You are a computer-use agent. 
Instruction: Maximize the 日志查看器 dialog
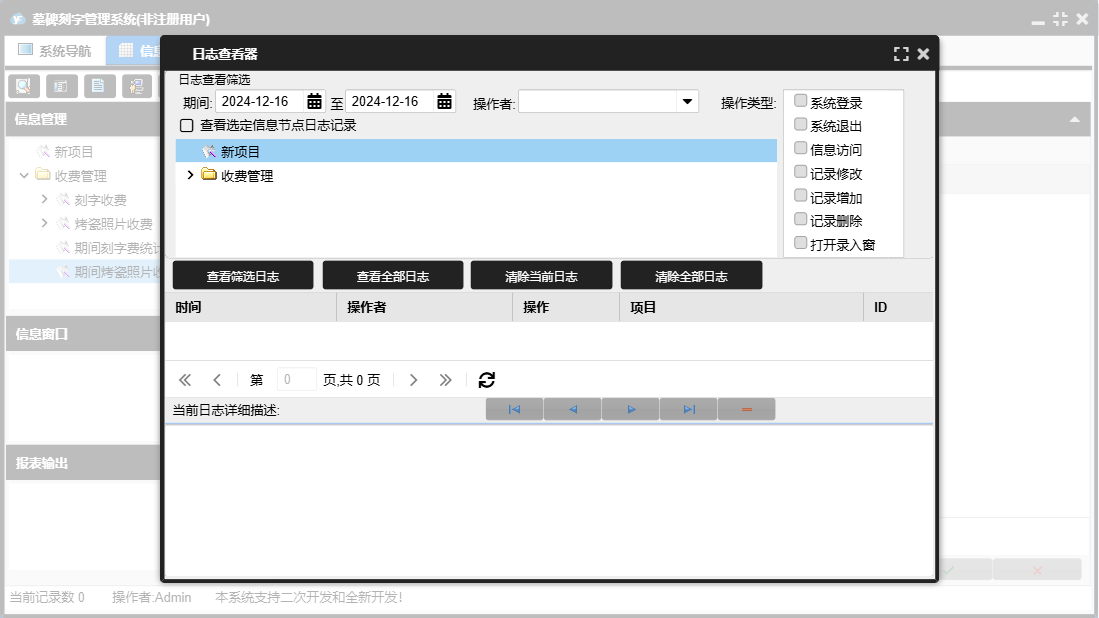pyautogui.click(x=901, y=54)
